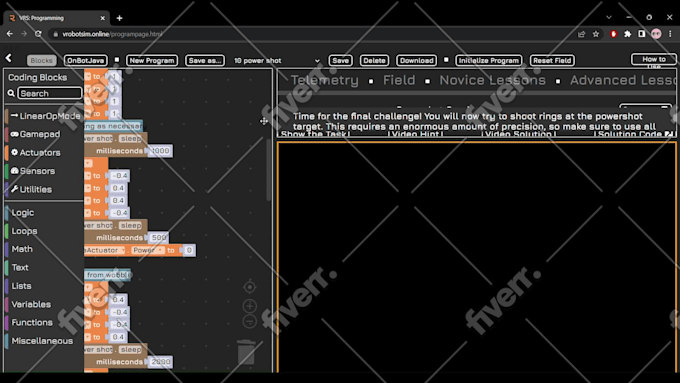Go back in the browser

(10, 34)
